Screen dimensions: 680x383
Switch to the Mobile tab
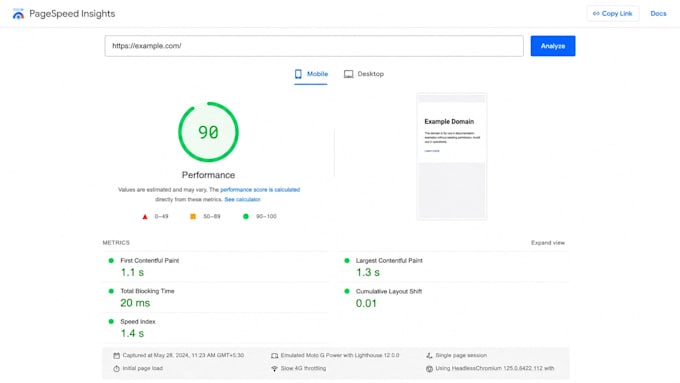point(311,74)
